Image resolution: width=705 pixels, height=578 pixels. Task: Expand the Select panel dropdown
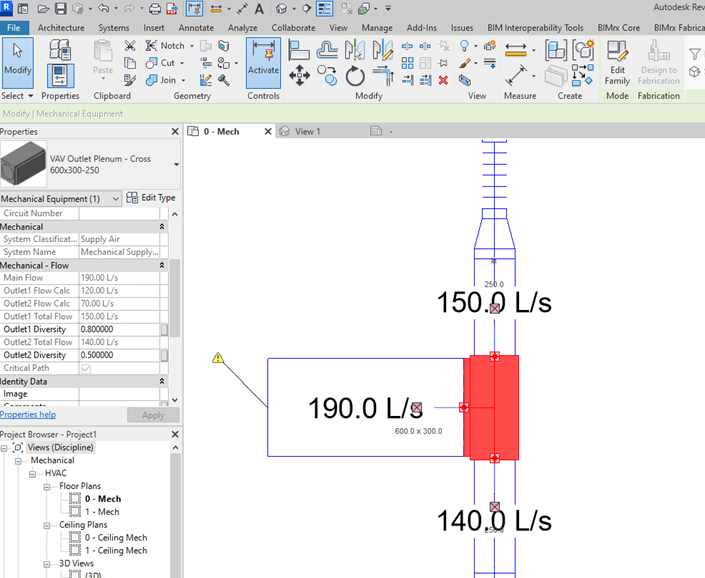[31, 96]
